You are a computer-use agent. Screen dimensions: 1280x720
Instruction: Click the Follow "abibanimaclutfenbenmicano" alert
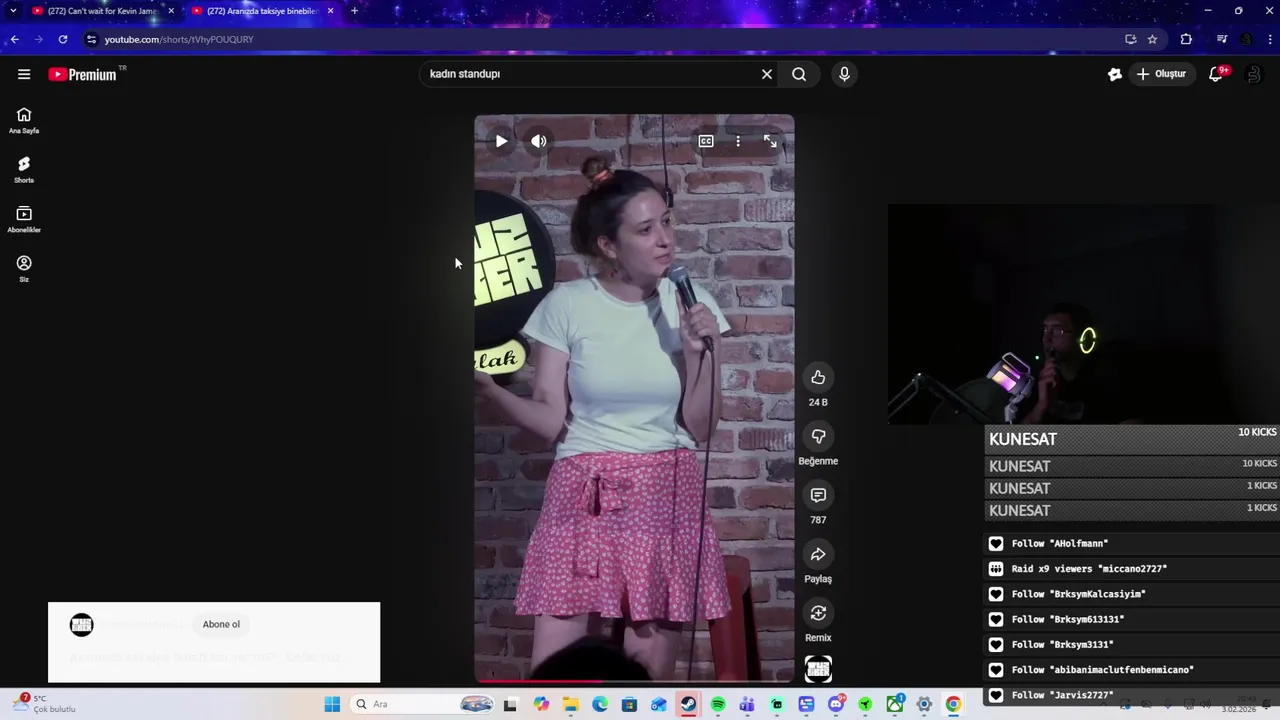(x=1133, y=669)
